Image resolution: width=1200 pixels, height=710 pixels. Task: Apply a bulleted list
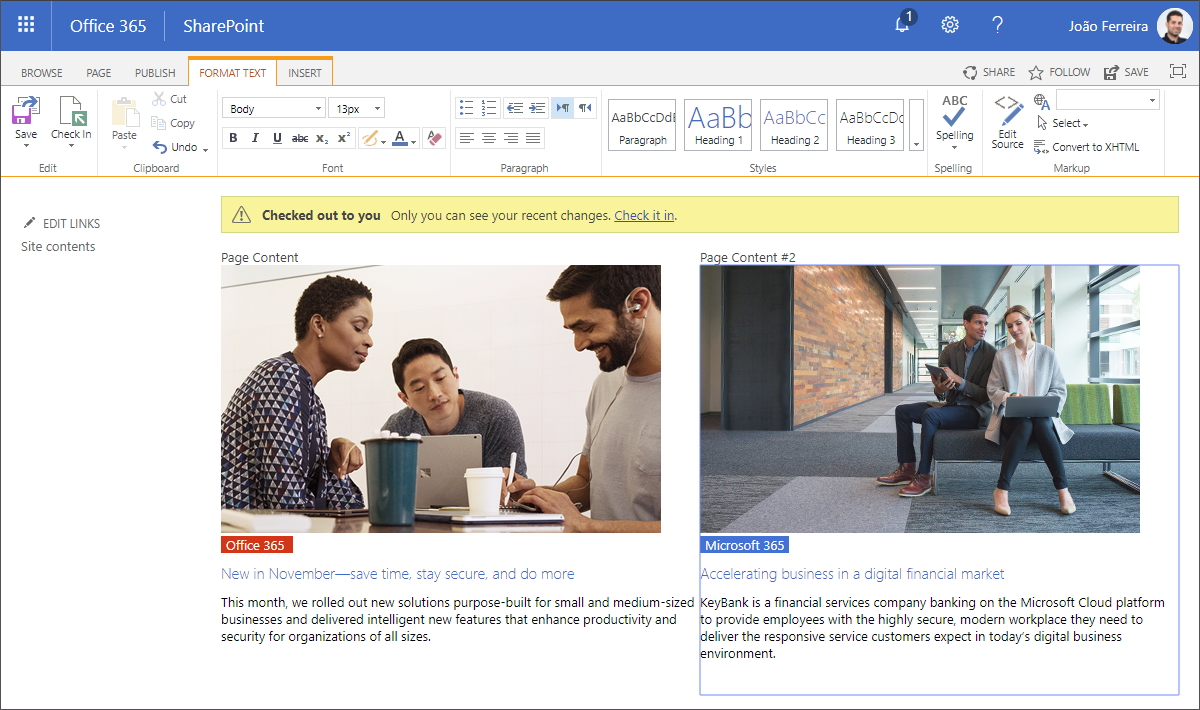[x=465, y=107]
